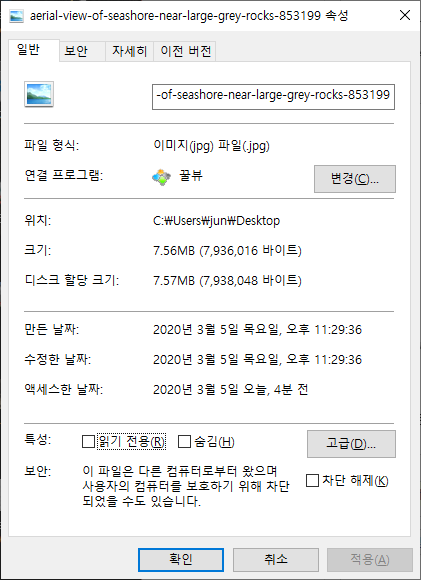
Task: Click the 변경(C)... button
Action: pyautogui.click(x=355, y=179)
